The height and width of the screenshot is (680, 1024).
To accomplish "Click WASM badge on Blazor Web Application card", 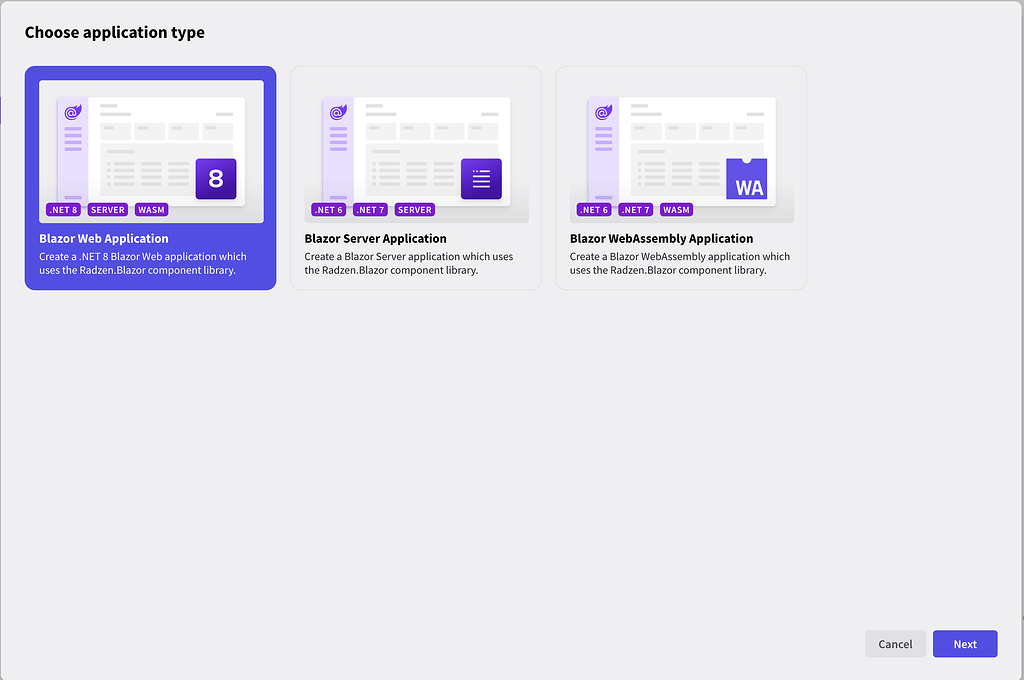I will 151,210.
